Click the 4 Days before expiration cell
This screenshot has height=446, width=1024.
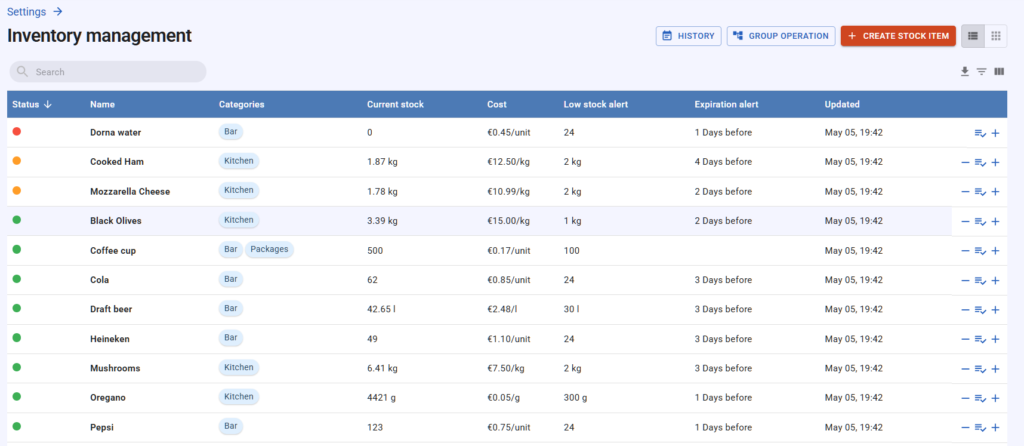click(723, 162)
